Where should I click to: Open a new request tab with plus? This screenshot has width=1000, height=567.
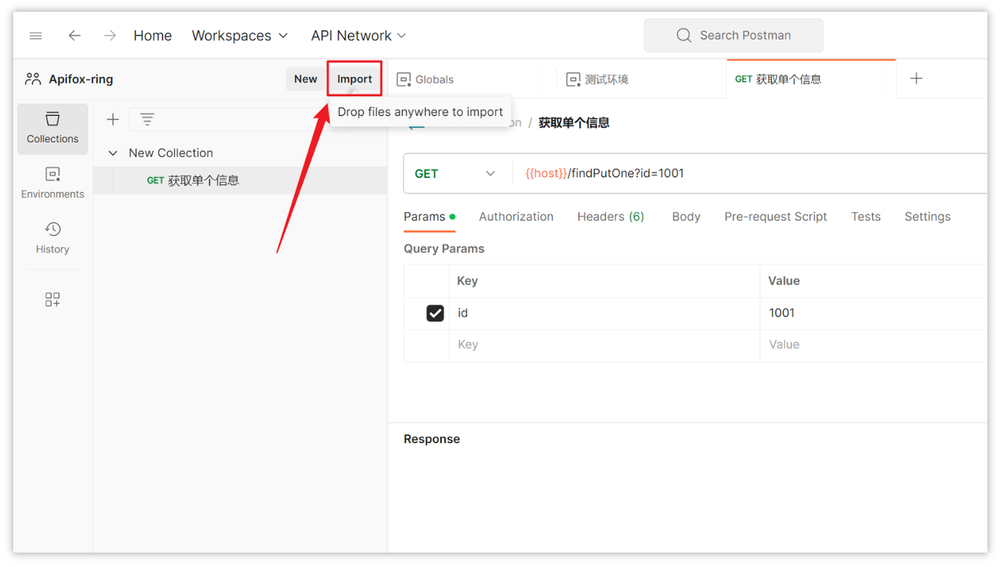click(x=916, y=79)
